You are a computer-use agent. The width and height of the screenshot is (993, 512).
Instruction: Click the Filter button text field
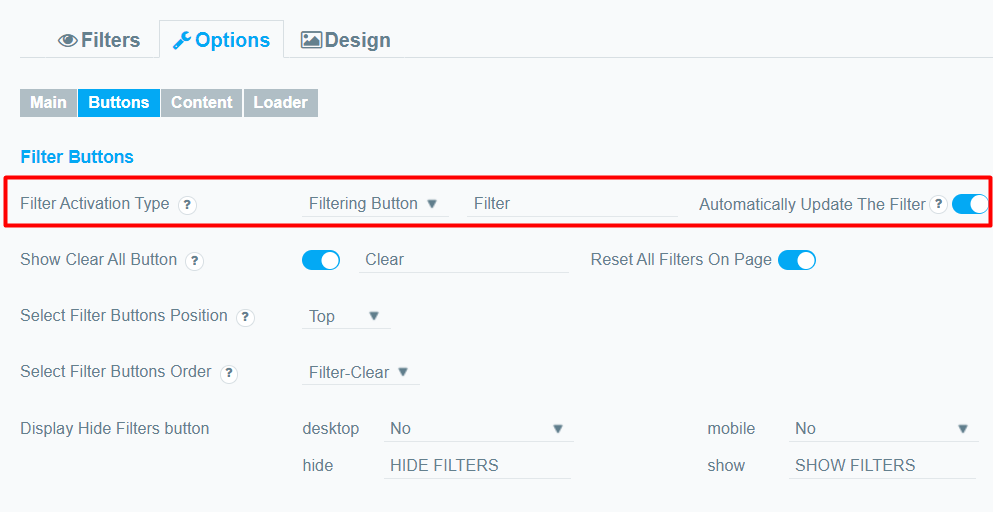tap(572, 204)
